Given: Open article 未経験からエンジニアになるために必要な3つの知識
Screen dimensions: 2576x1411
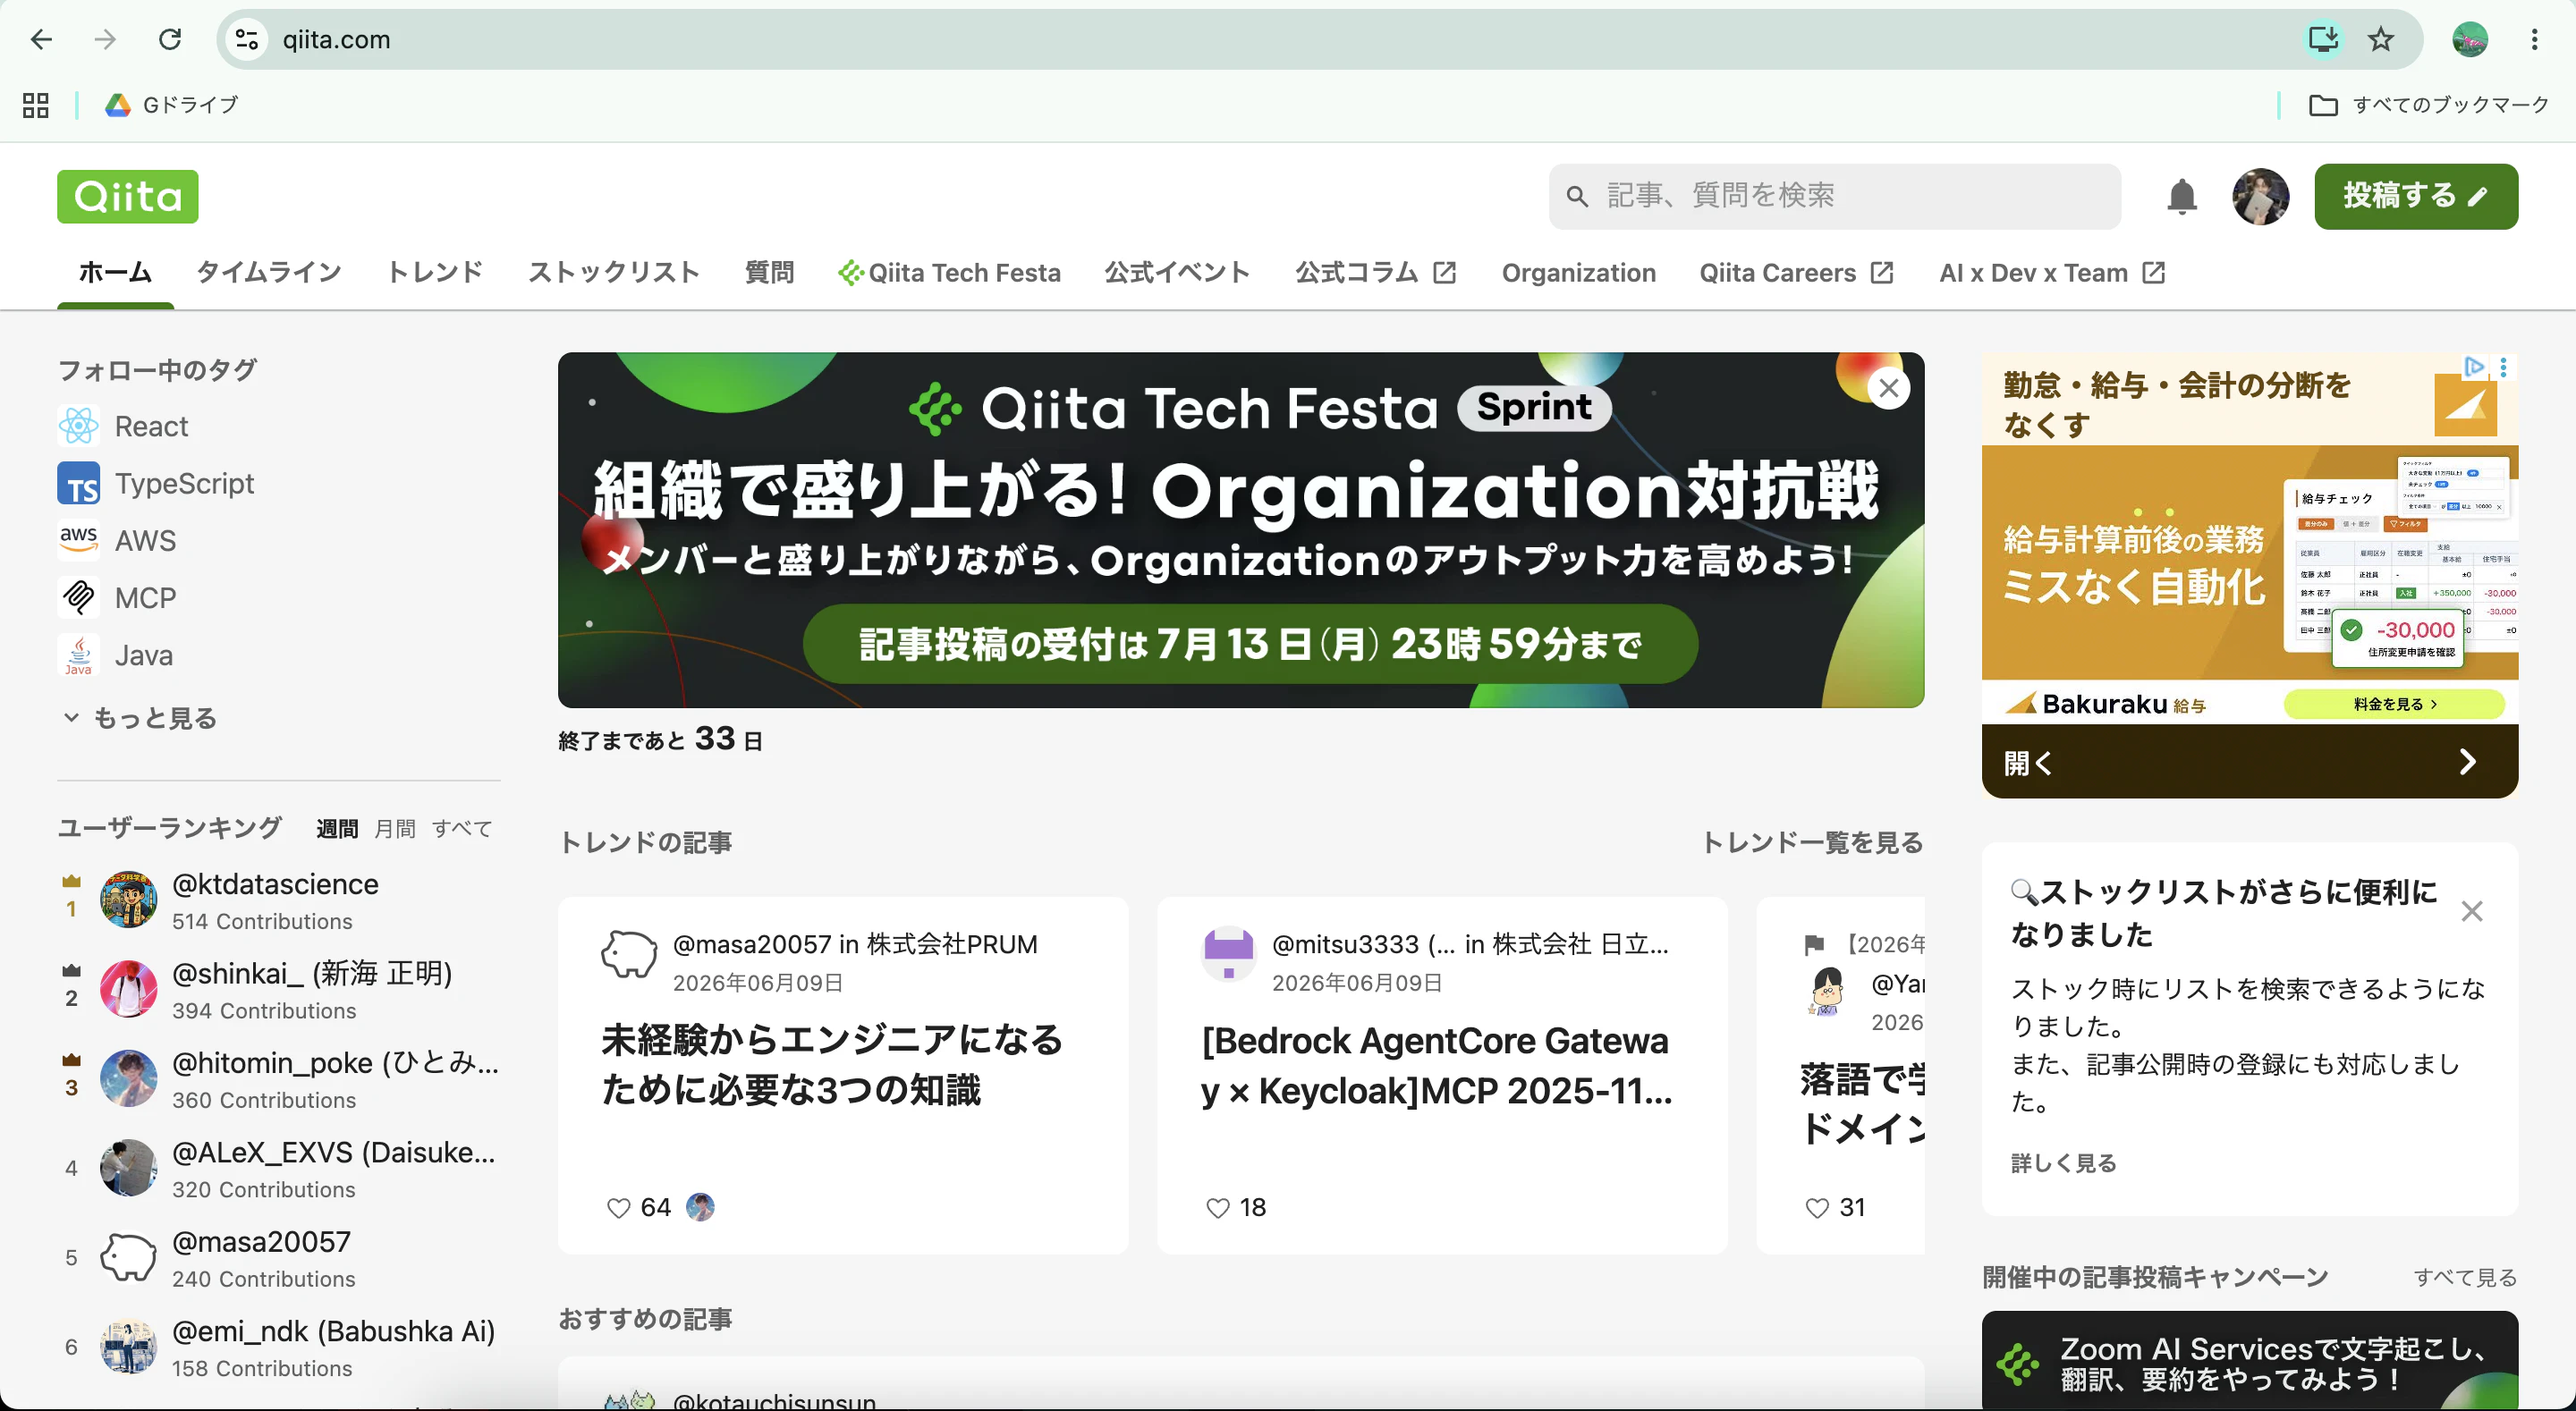Looking at the screenshot, I should [832, 1064].
